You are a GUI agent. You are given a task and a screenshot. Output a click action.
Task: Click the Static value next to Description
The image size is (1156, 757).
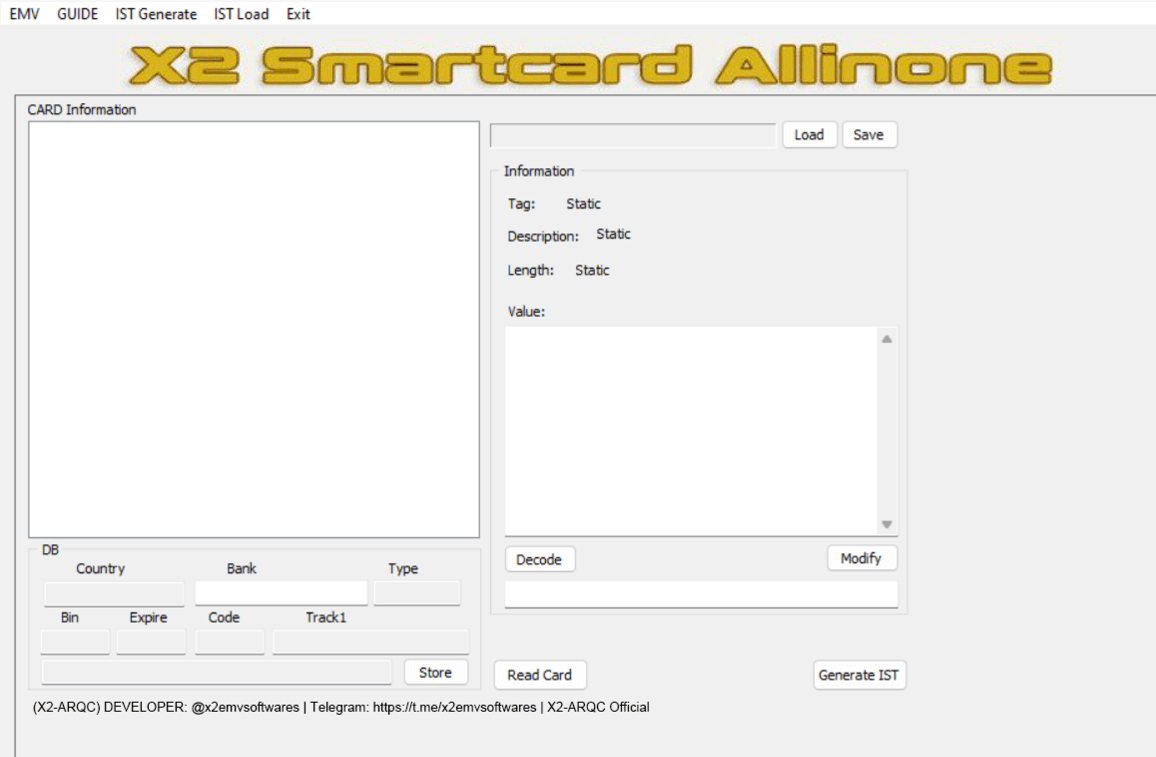613,234
